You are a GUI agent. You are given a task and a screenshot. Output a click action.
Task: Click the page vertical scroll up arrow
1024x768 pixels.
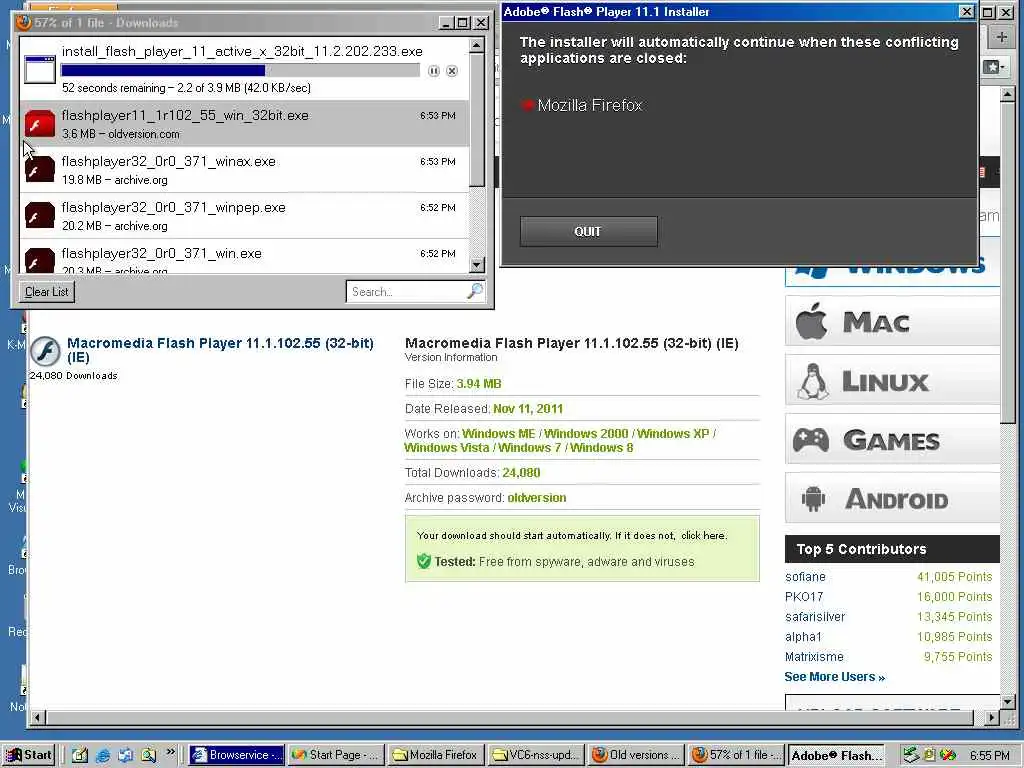(x=1007, y=95)
